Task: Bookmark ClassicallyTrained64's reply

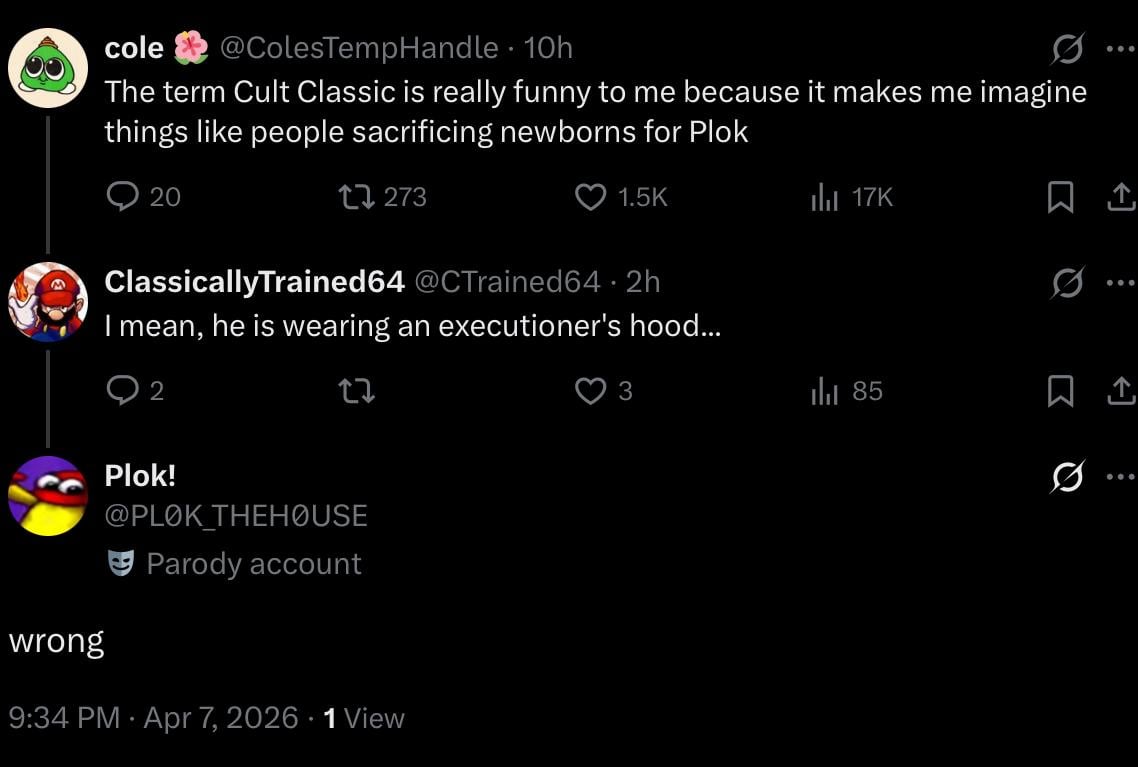Action: click(1058, 391)
